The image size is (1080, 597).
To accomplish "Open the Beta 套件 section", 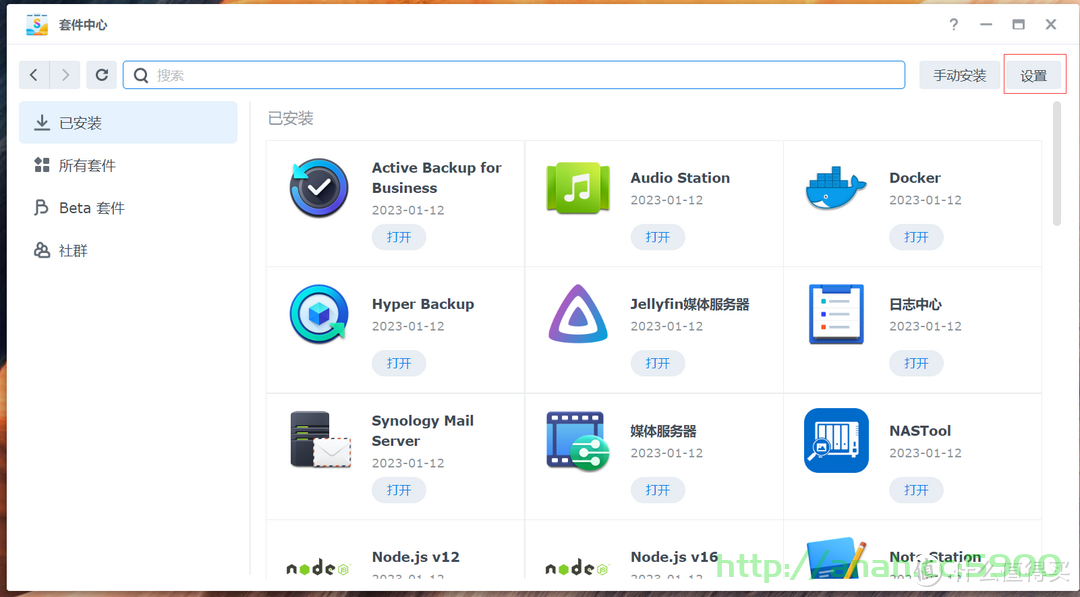I will (x=128, y=208).
